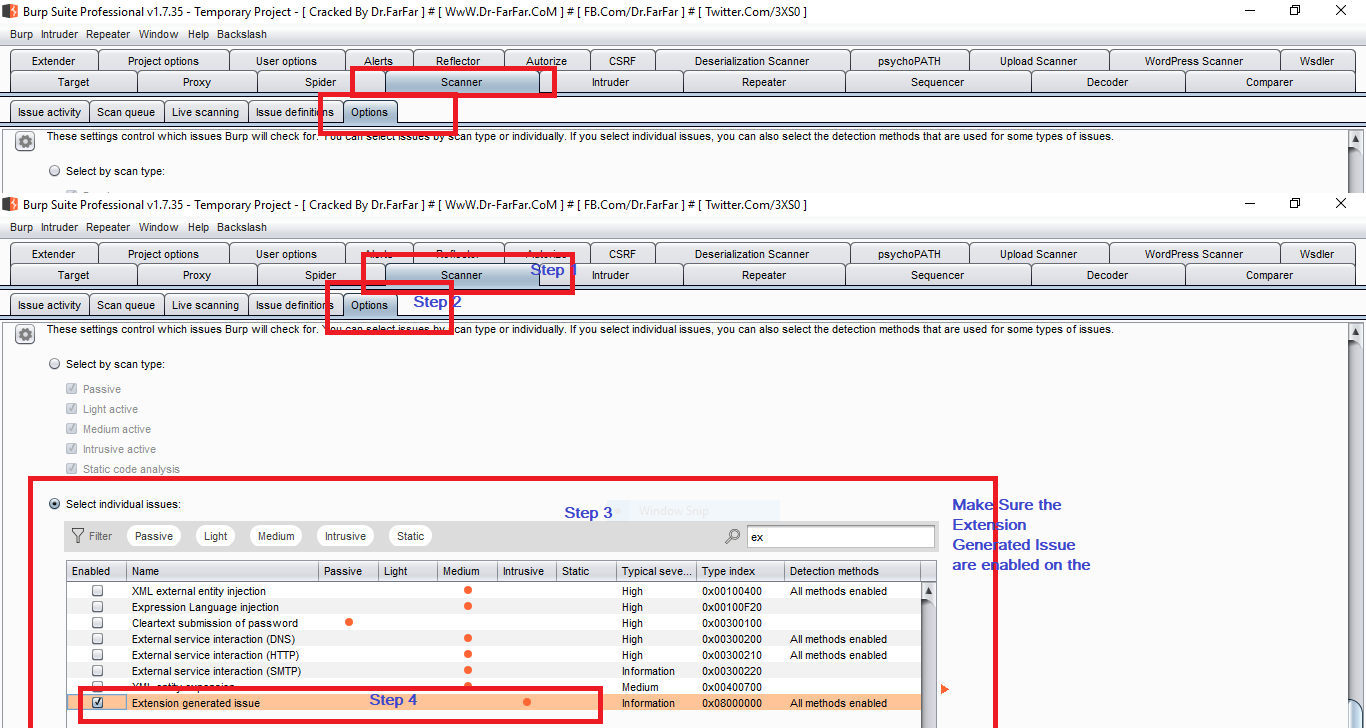Open the psychoPATH tab in lower window
The image size is (1366, 728).
(909, 254)
